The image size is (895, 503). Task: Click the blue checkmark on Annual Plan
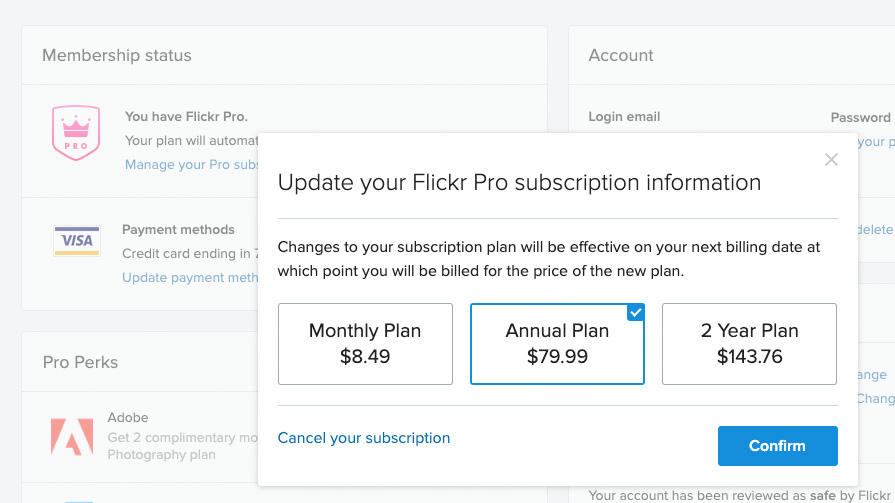click(x=635, y=312)
